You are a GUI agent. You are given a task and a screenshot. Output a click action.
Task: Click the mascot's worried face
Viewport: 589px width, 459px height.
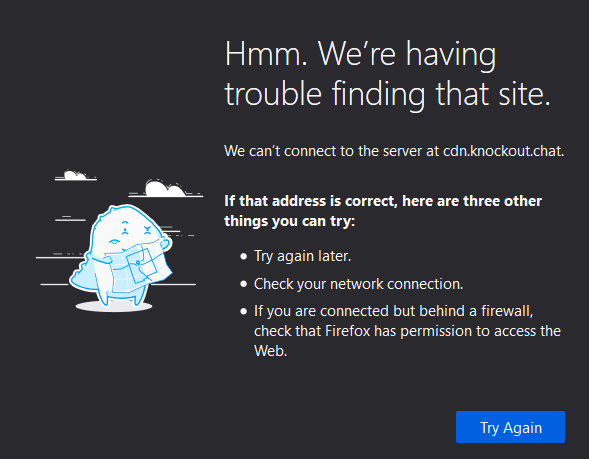point(131,231)
